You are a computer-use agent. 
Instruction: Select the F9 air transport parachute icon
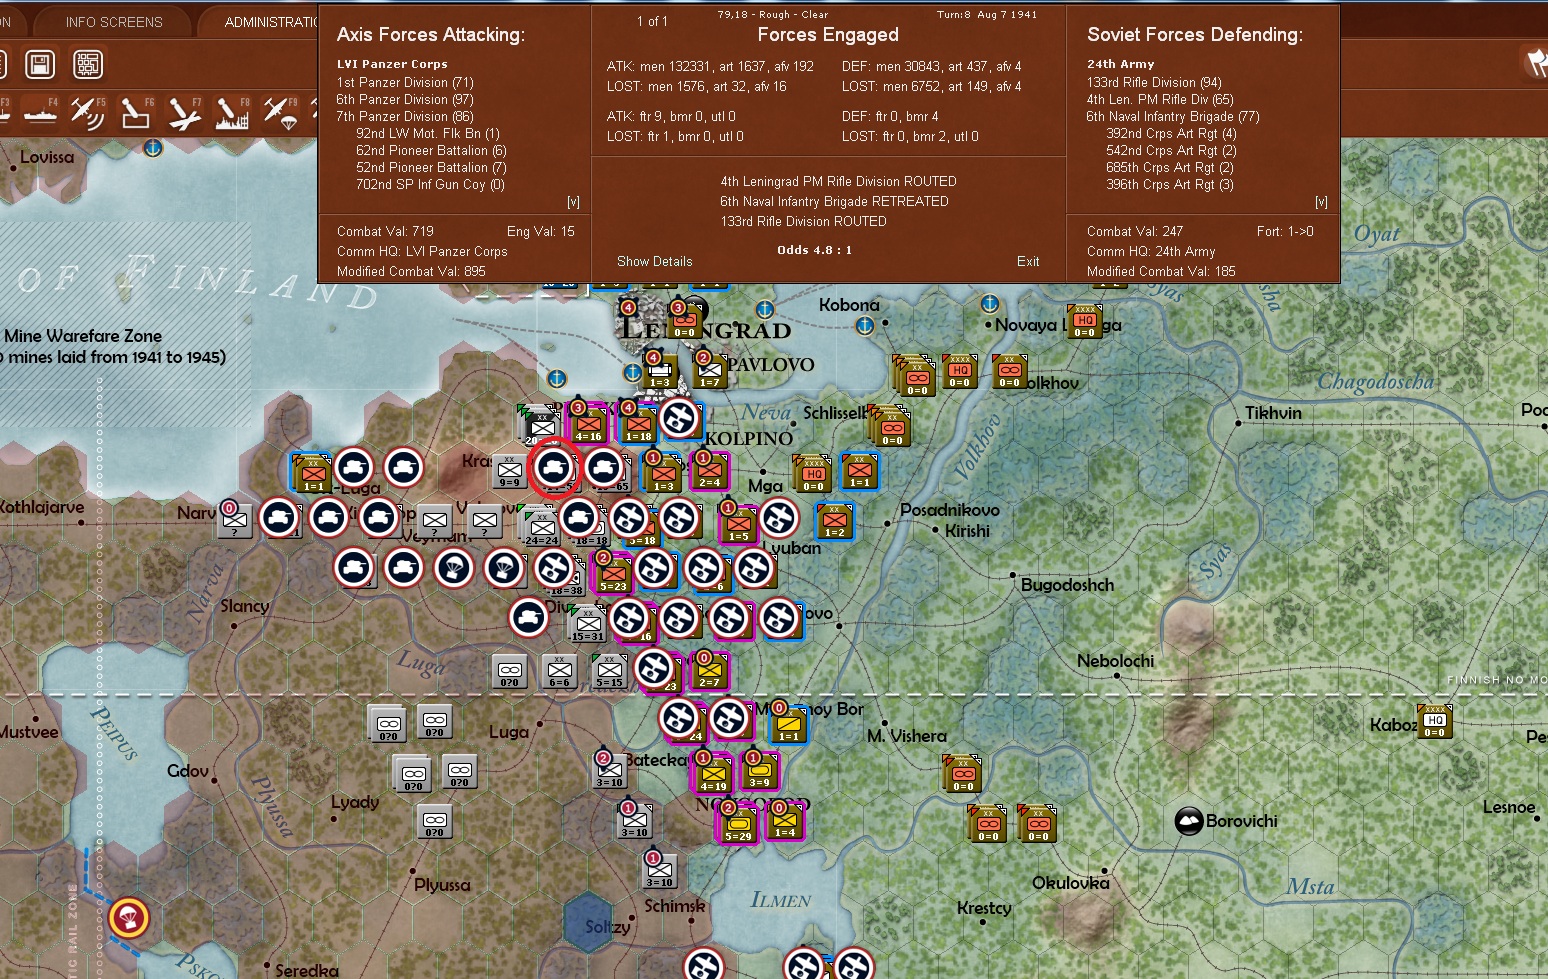click(280, 113)
